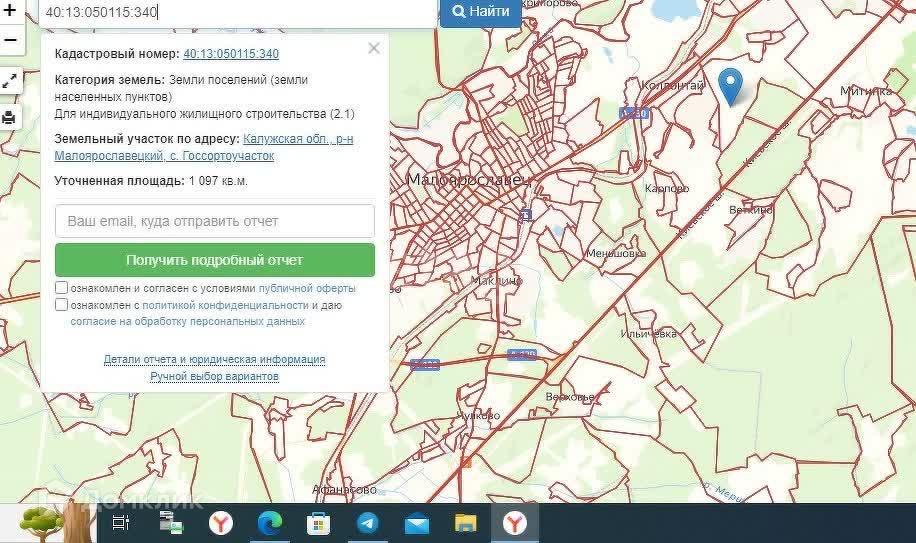Image resolution: width=916 pixels, height=543 pixels.
Task: Open Microsoft Edge from the taskbar
Action: click(269, 523)
